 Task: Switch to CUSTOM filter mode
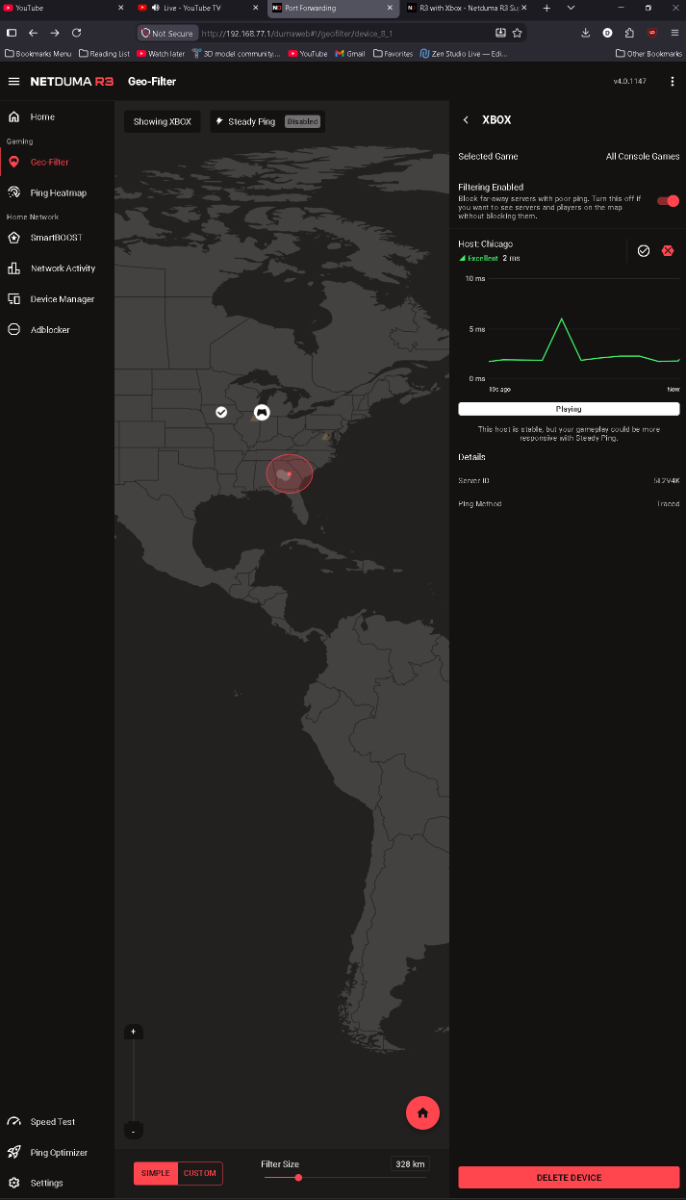click(200, 1173)
